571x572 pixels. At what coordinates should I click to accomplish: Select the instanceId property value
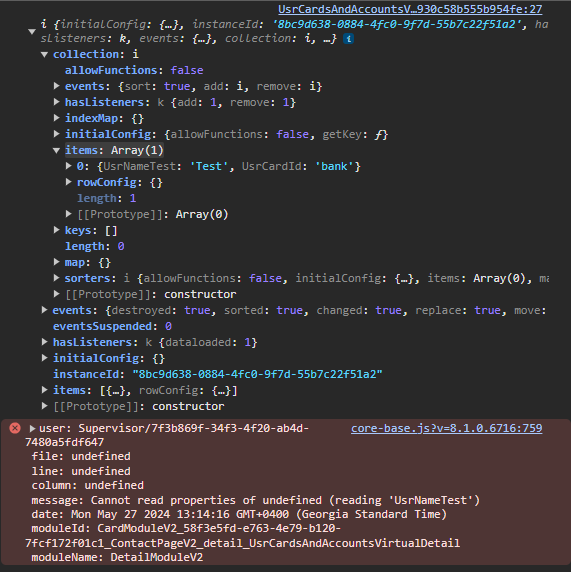[257, 374]
